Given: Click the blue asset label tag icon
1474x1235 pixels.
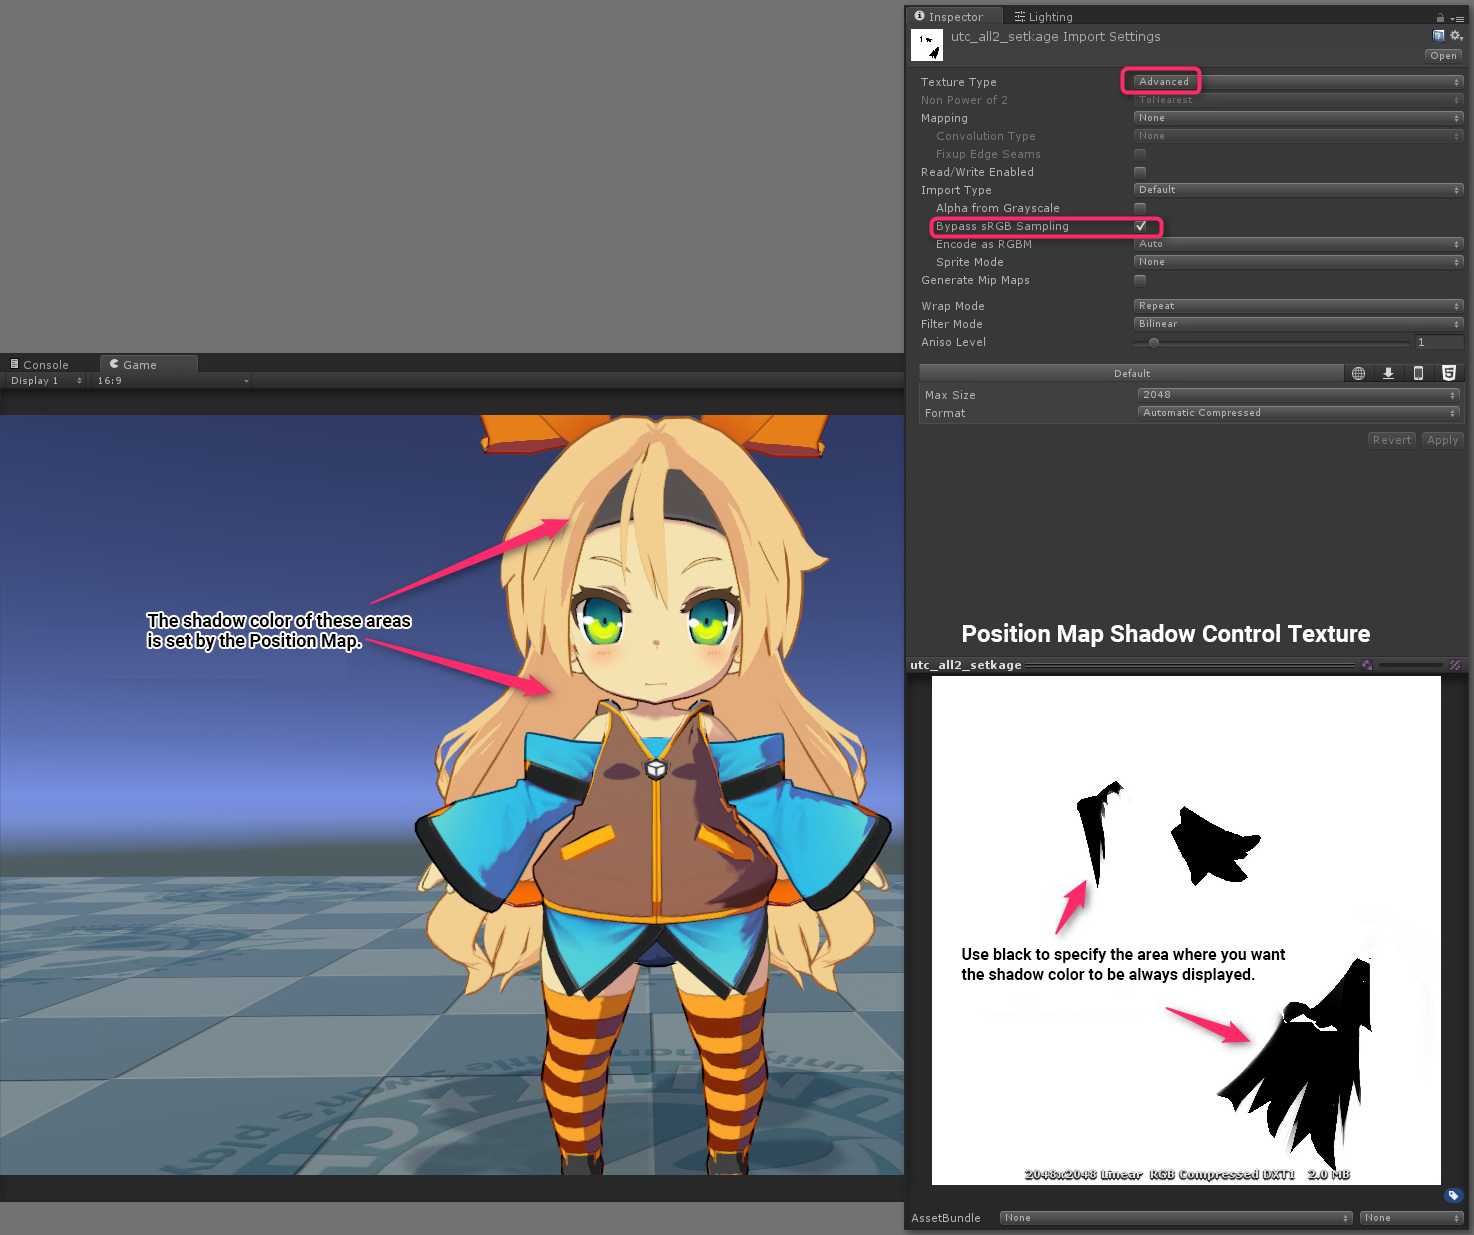Looking at the screenshot, I should [1453, 1195].
